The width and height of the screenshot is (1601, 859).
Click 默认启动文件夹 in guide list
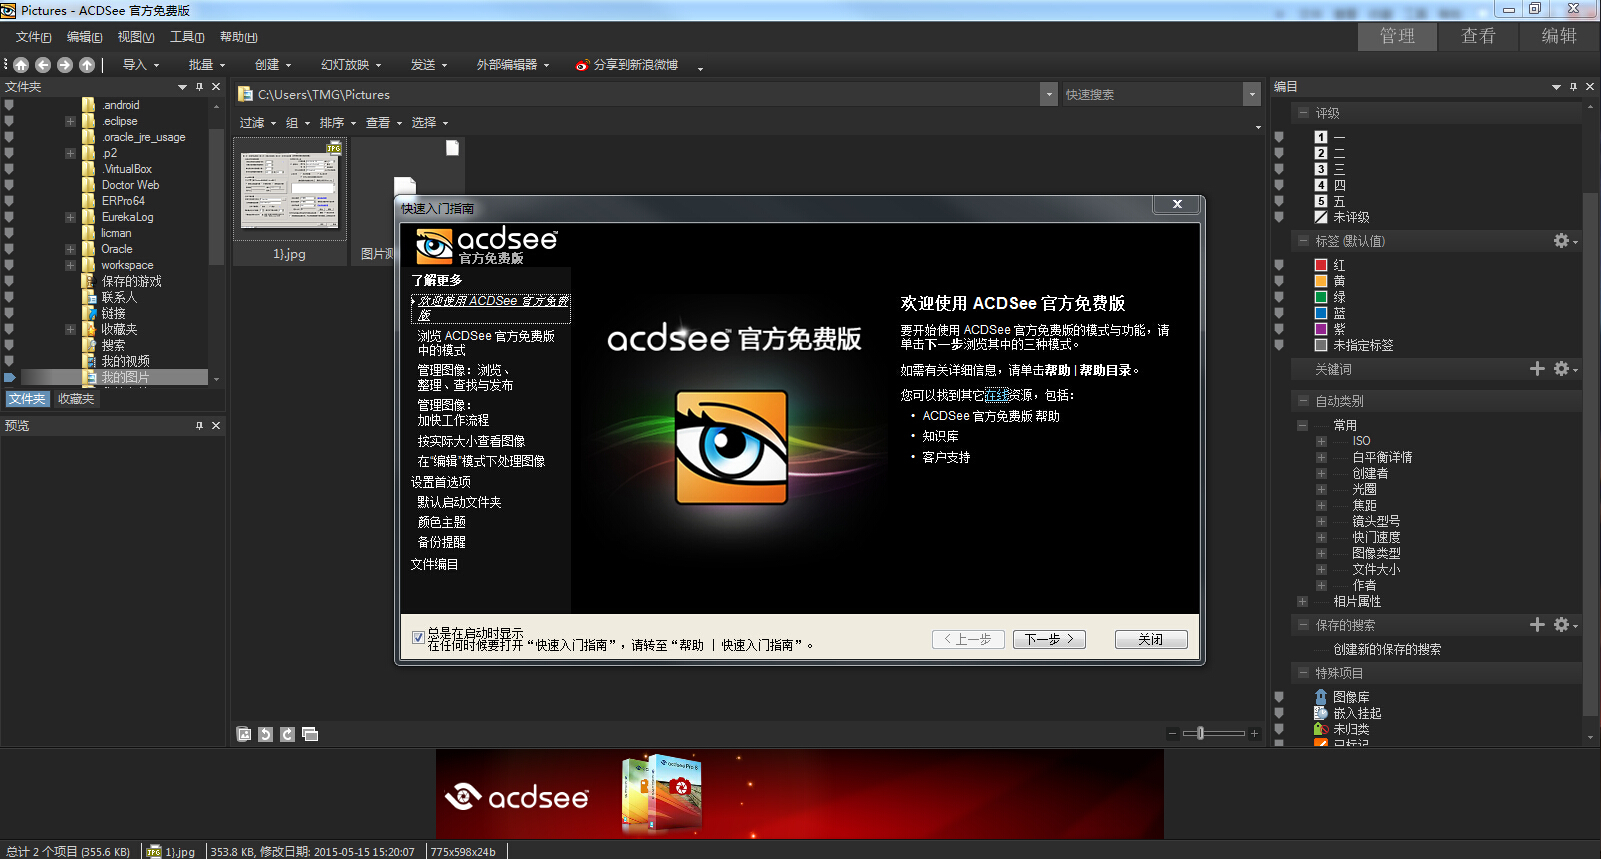[x=459, y=502]
